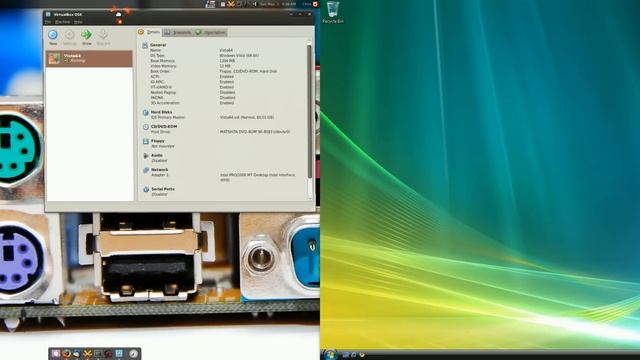Viewport: 640px width, 360px height.
Task: Click the blue square dock icon
Action: pyautogui.click(x=119, y=354)
